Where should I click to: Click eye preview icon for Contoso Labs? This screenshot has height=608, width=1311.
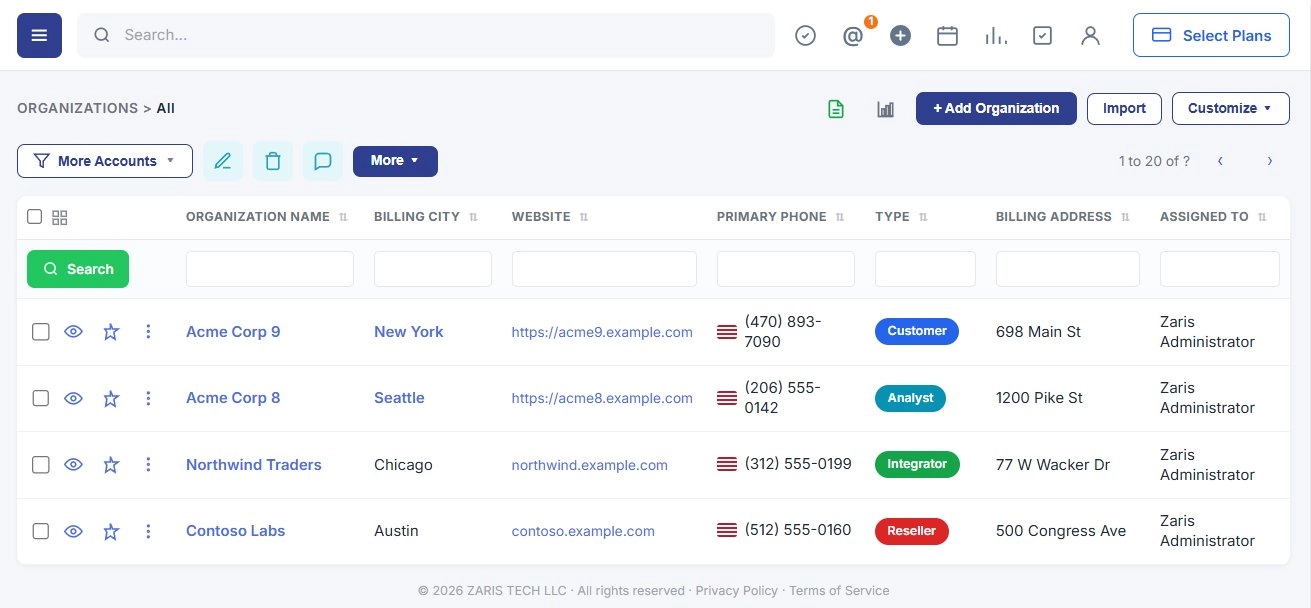[x=73, y=531]
